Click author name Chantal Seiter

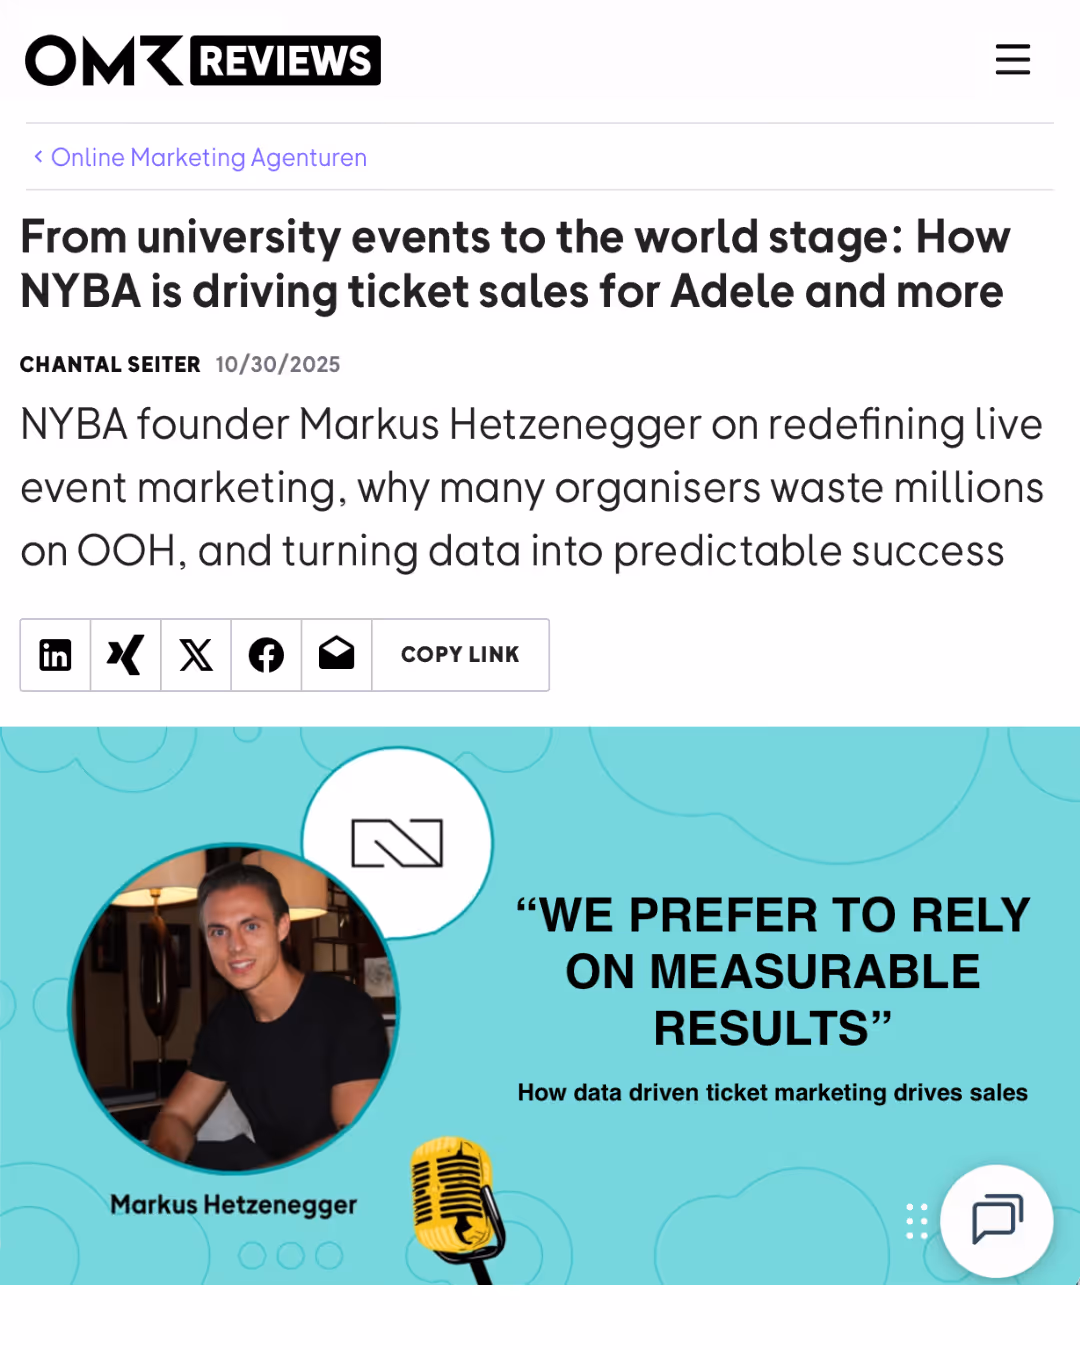coord(110,364)
